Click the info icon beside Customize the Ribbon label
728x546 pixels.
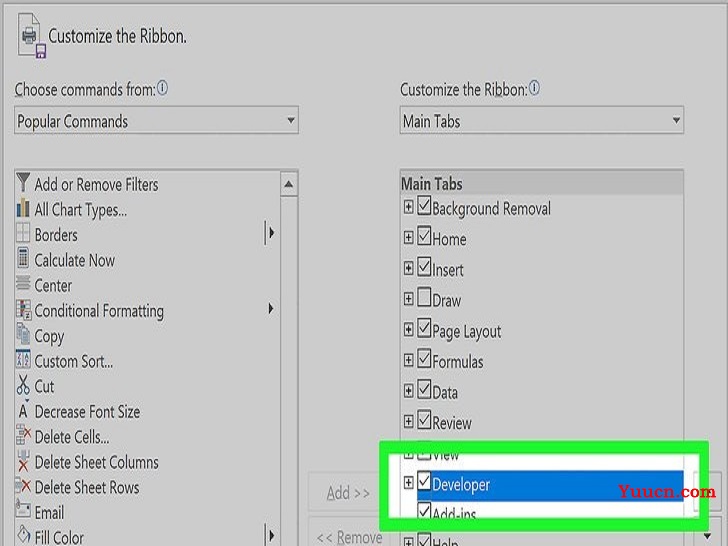pos(534,88)
